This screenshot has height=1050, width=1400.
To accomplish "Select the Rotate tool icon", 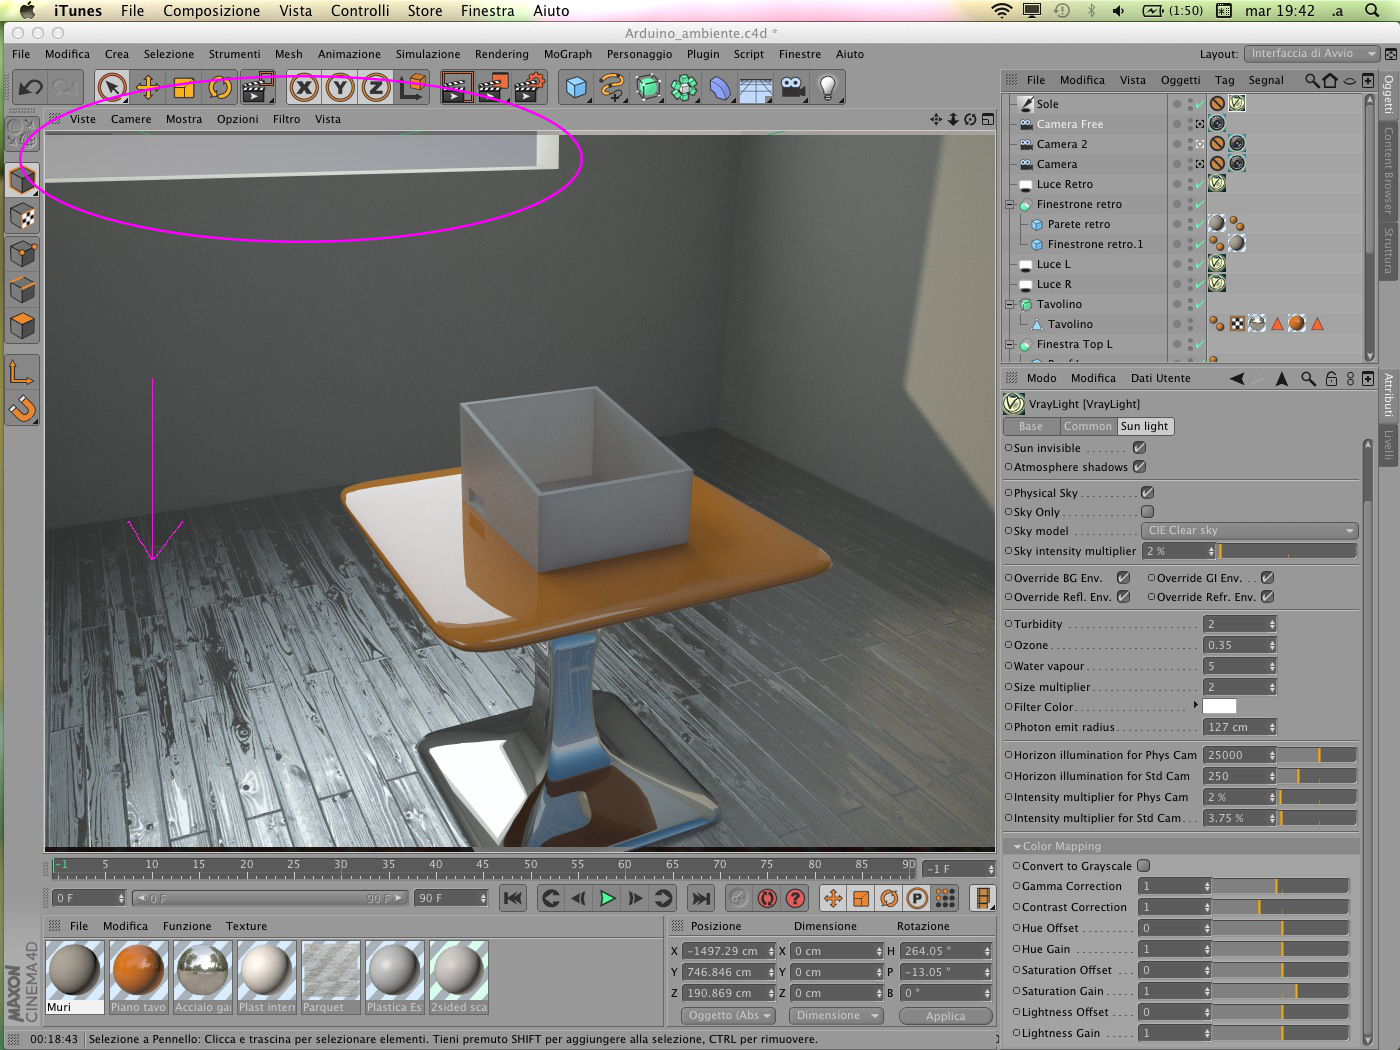I will [x=220, y=88].
